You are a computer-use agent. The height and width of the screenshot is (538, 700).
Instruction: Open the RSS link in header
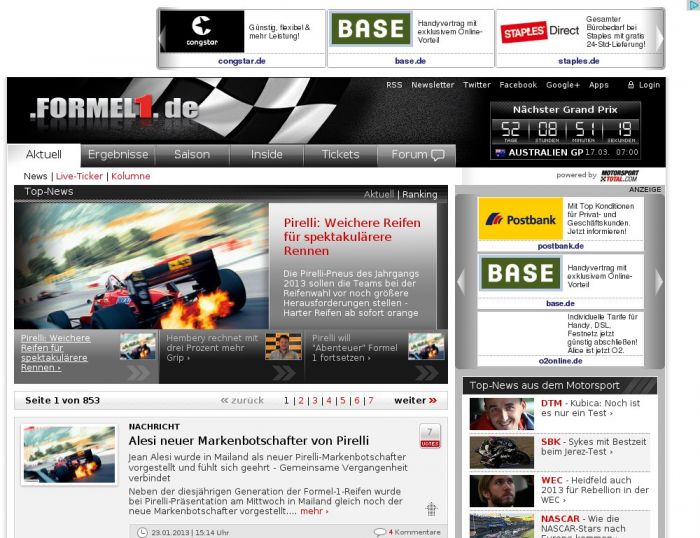(394, 85)
